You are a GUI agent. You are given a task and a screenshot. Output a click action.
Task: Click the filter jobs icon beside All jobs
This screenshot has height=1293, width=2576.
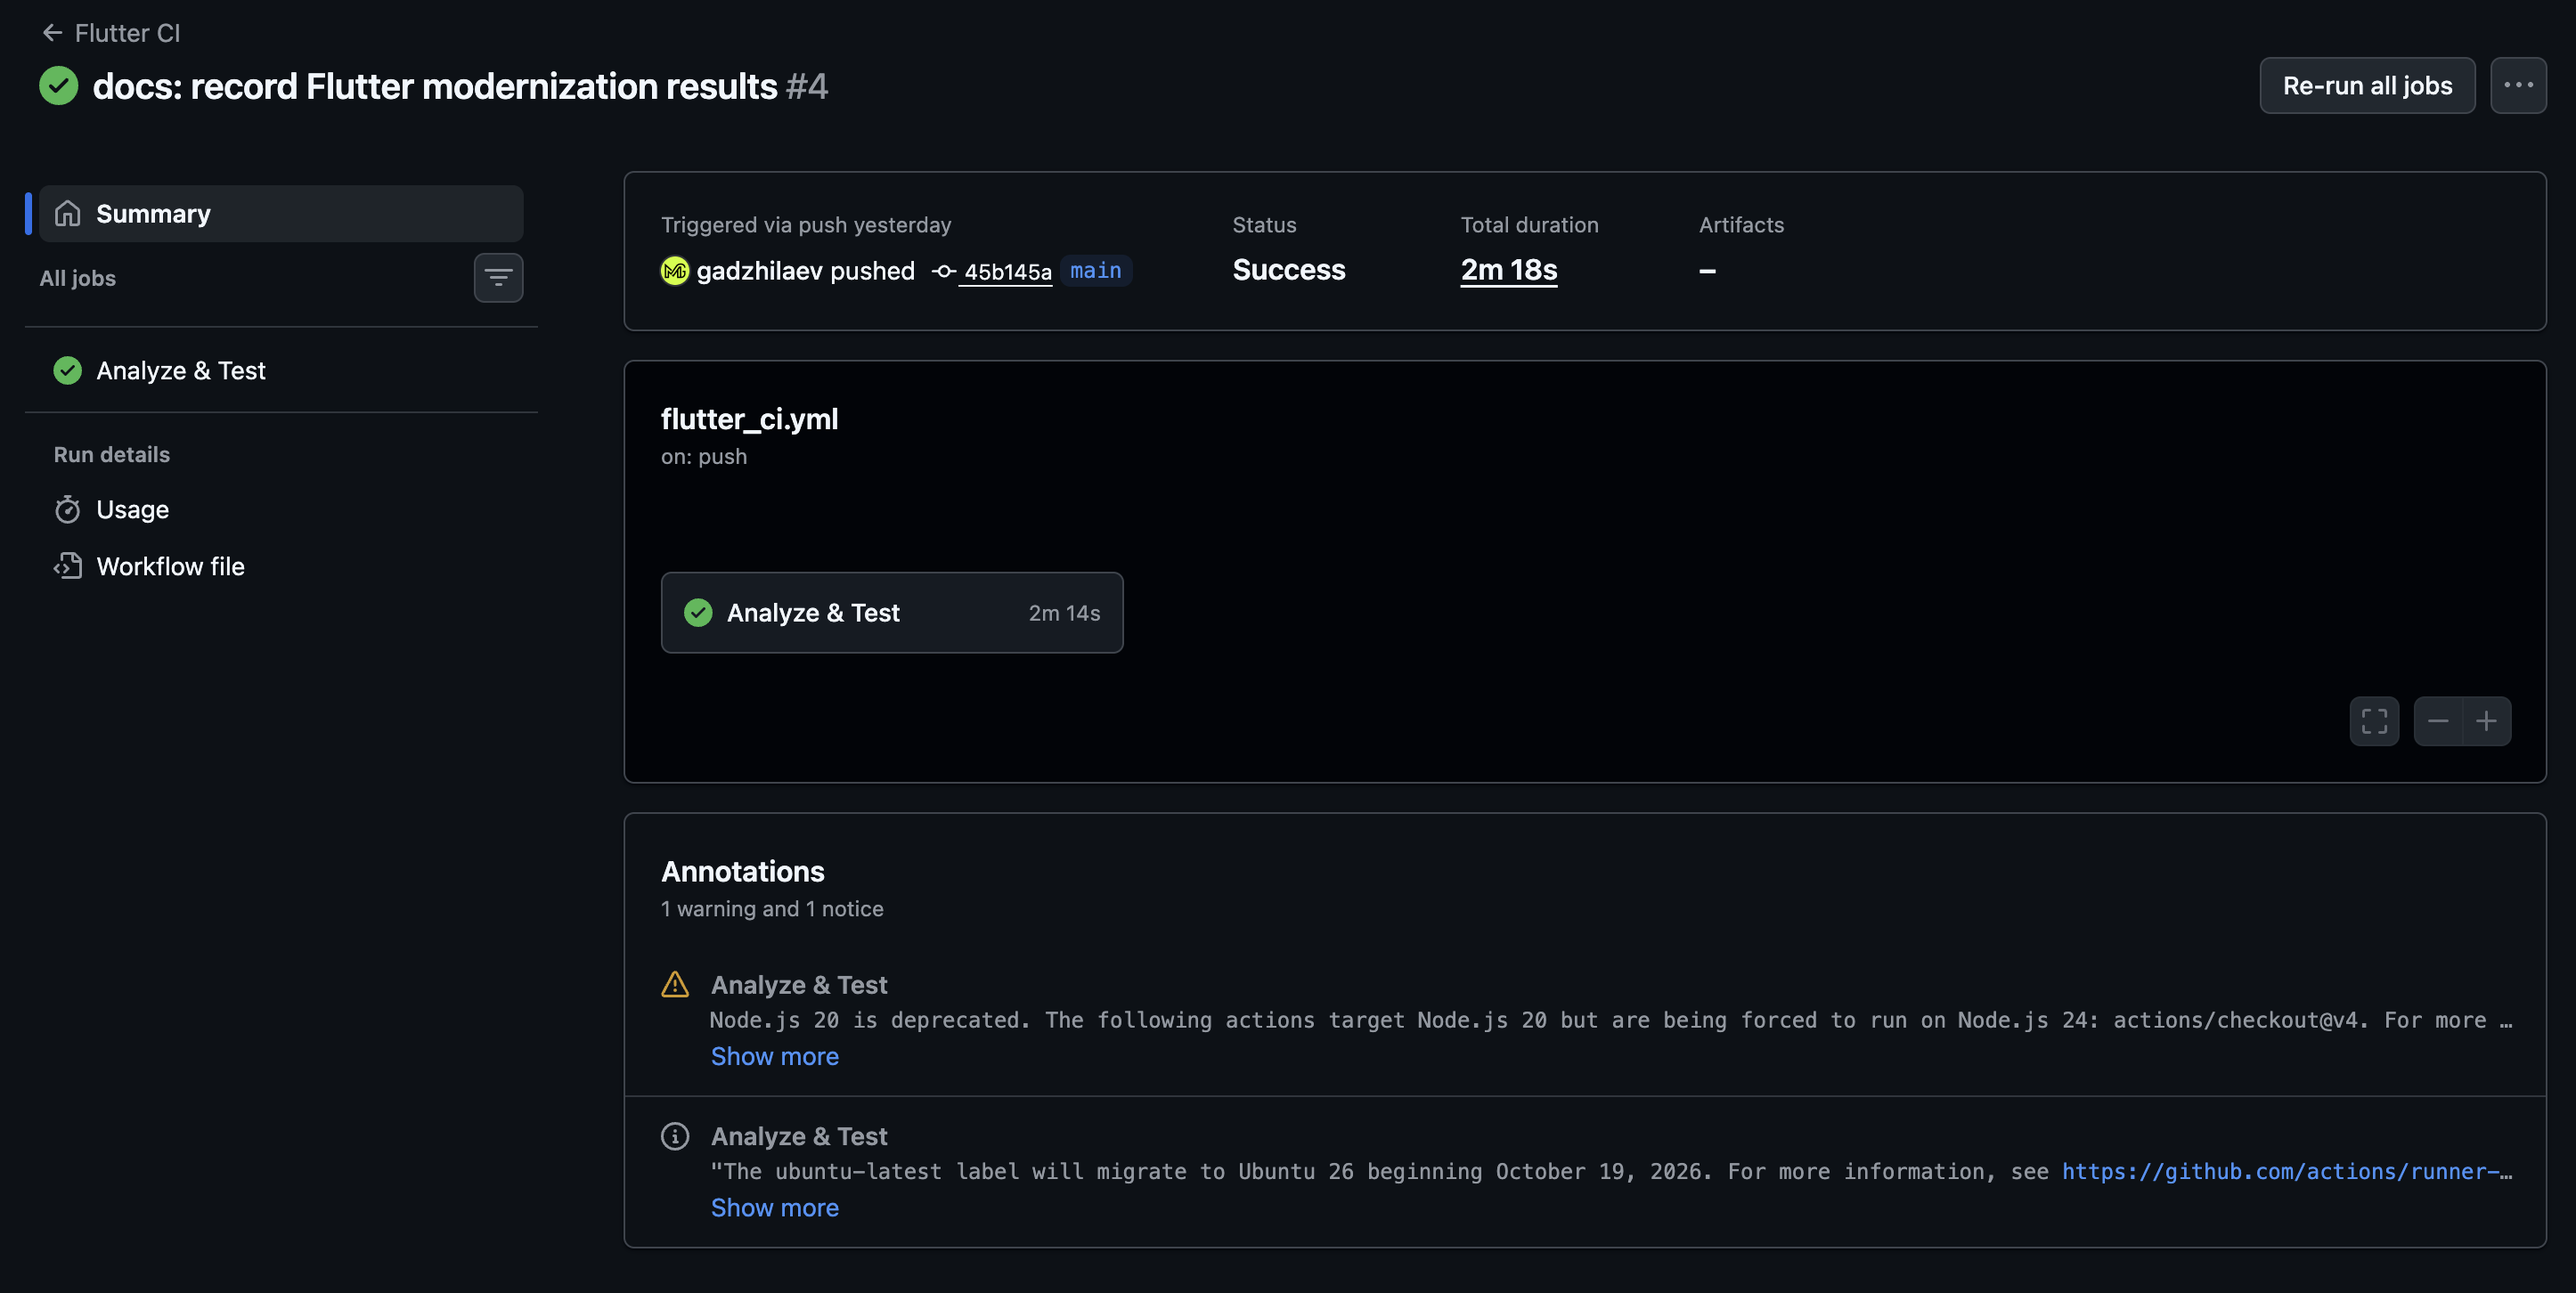pos(498,278)
